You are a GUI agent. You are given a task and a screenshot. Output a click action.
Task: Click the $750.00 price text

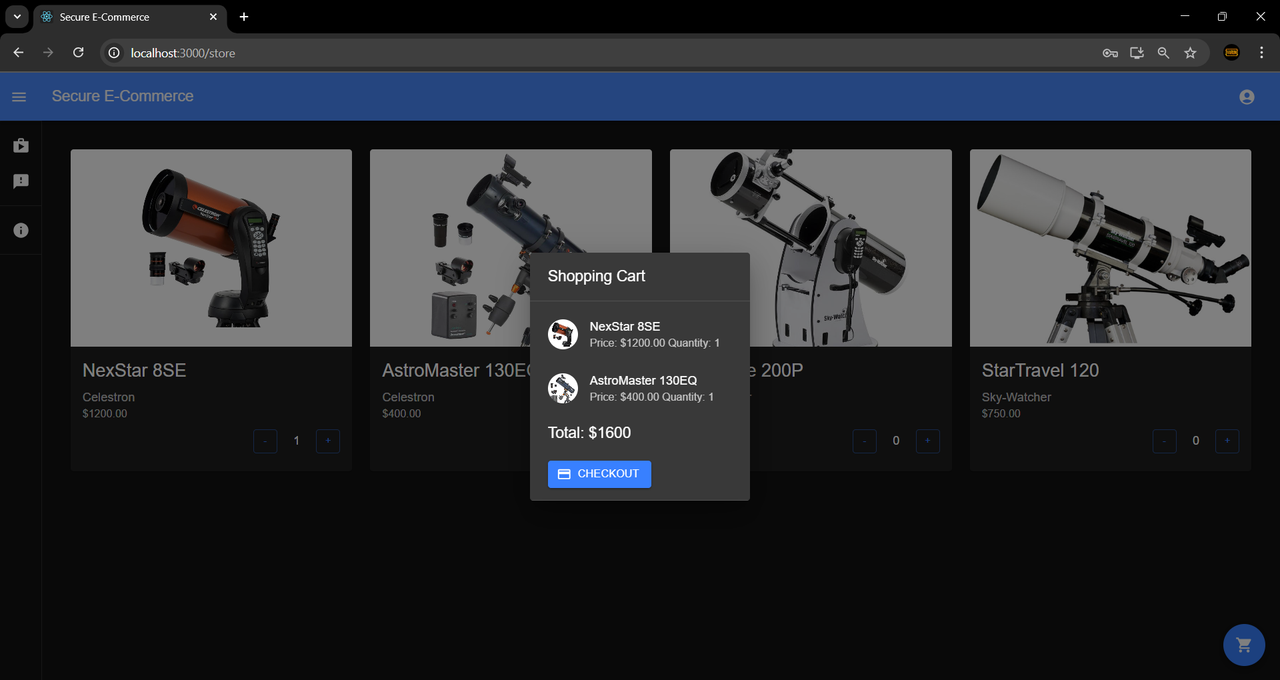[1001, 414]
